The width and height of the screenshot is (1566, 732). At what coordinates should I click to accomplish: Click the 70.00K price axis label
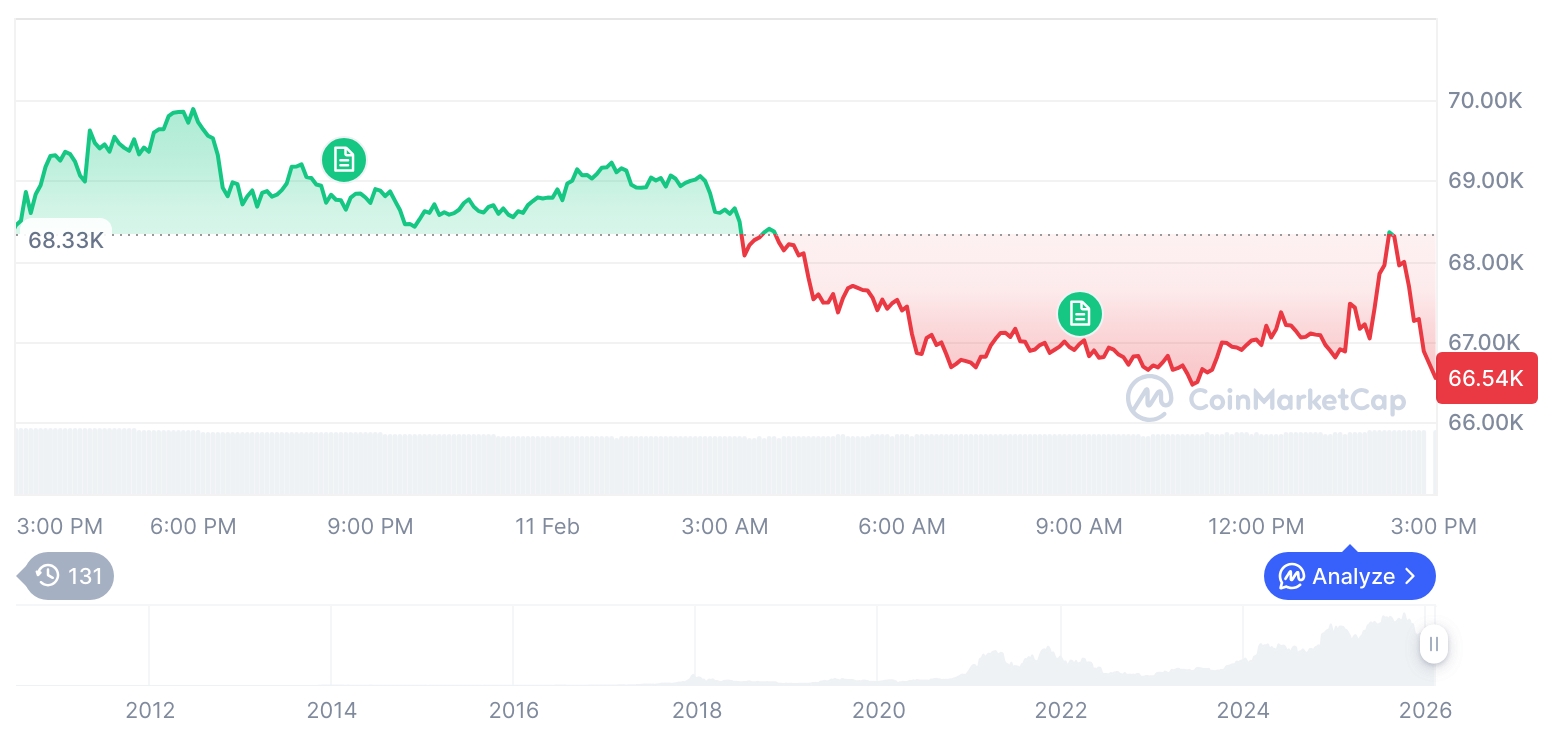pos(1485,100)
